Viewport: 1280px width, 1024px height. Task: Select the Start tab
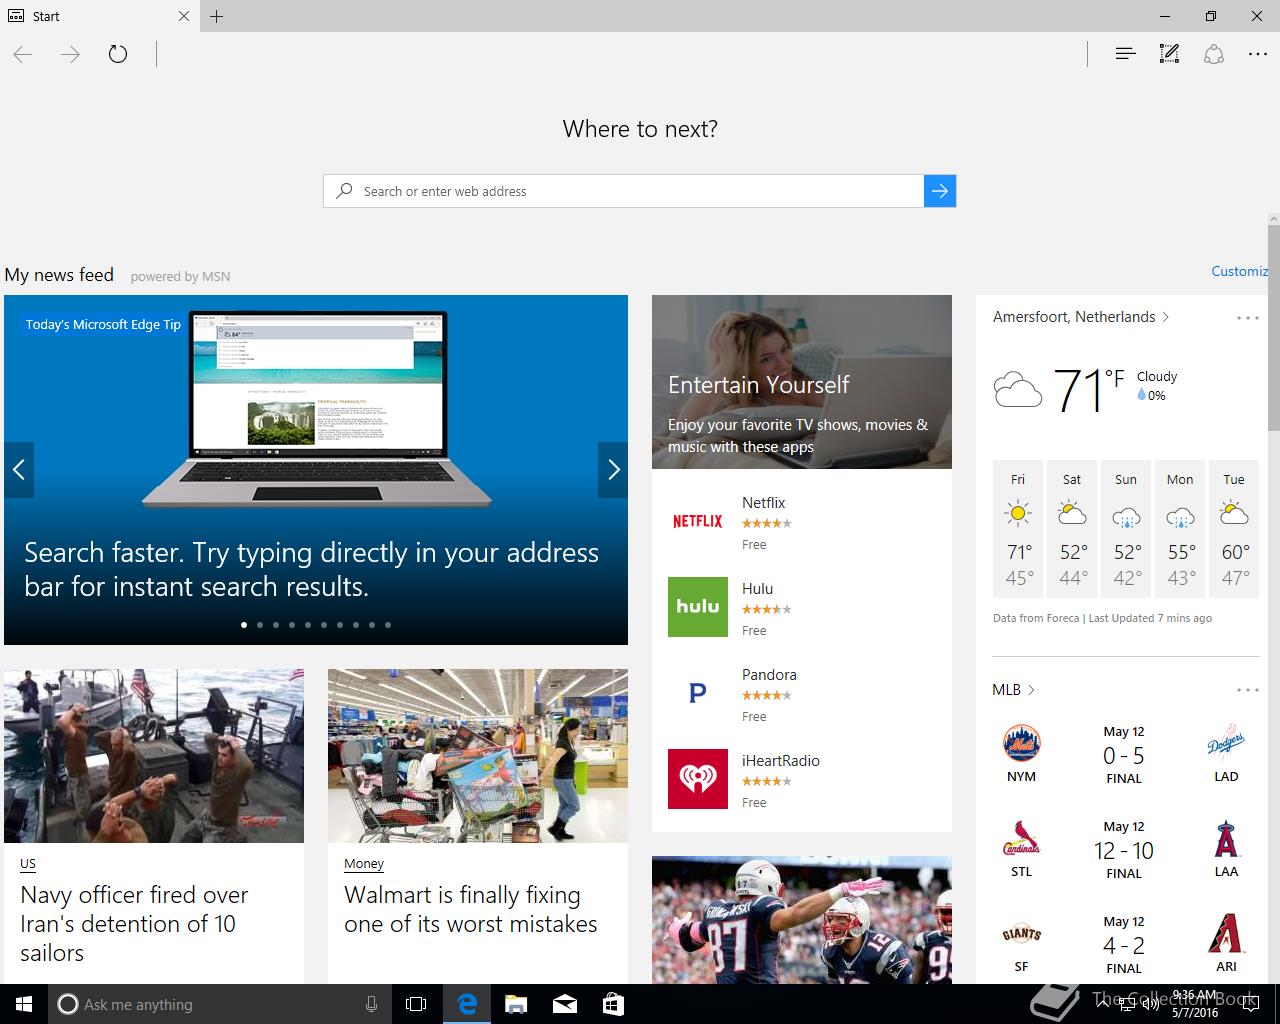pos(99,16)
